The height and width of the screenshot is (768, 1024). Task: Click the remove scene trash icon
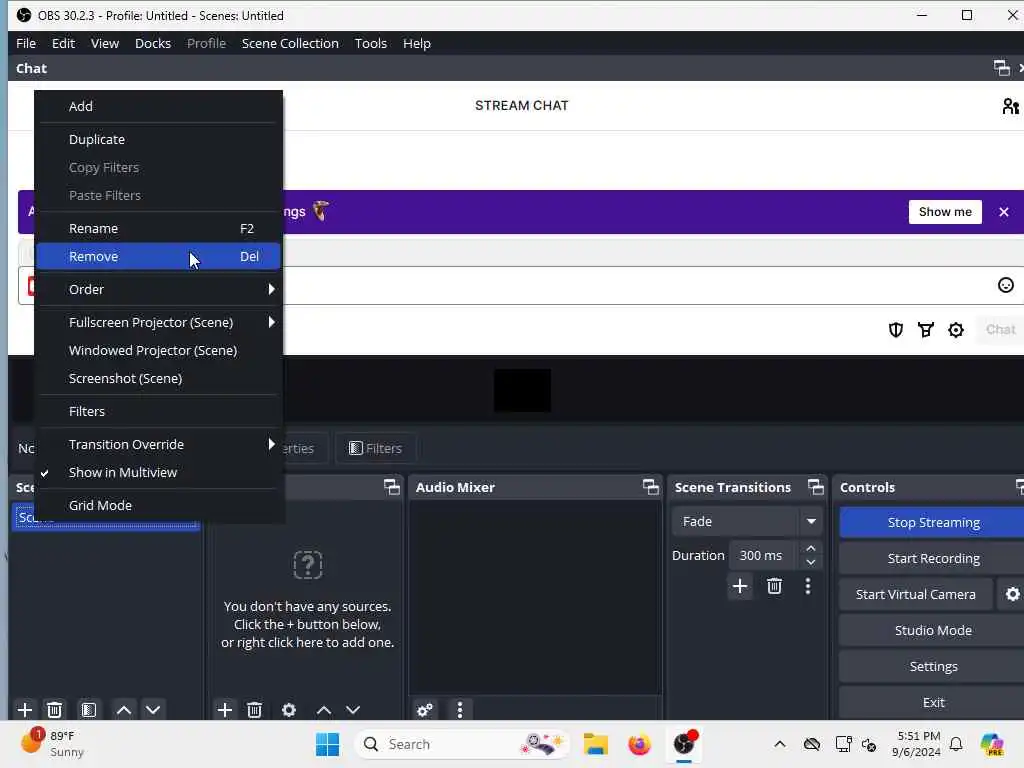[55, 710]
